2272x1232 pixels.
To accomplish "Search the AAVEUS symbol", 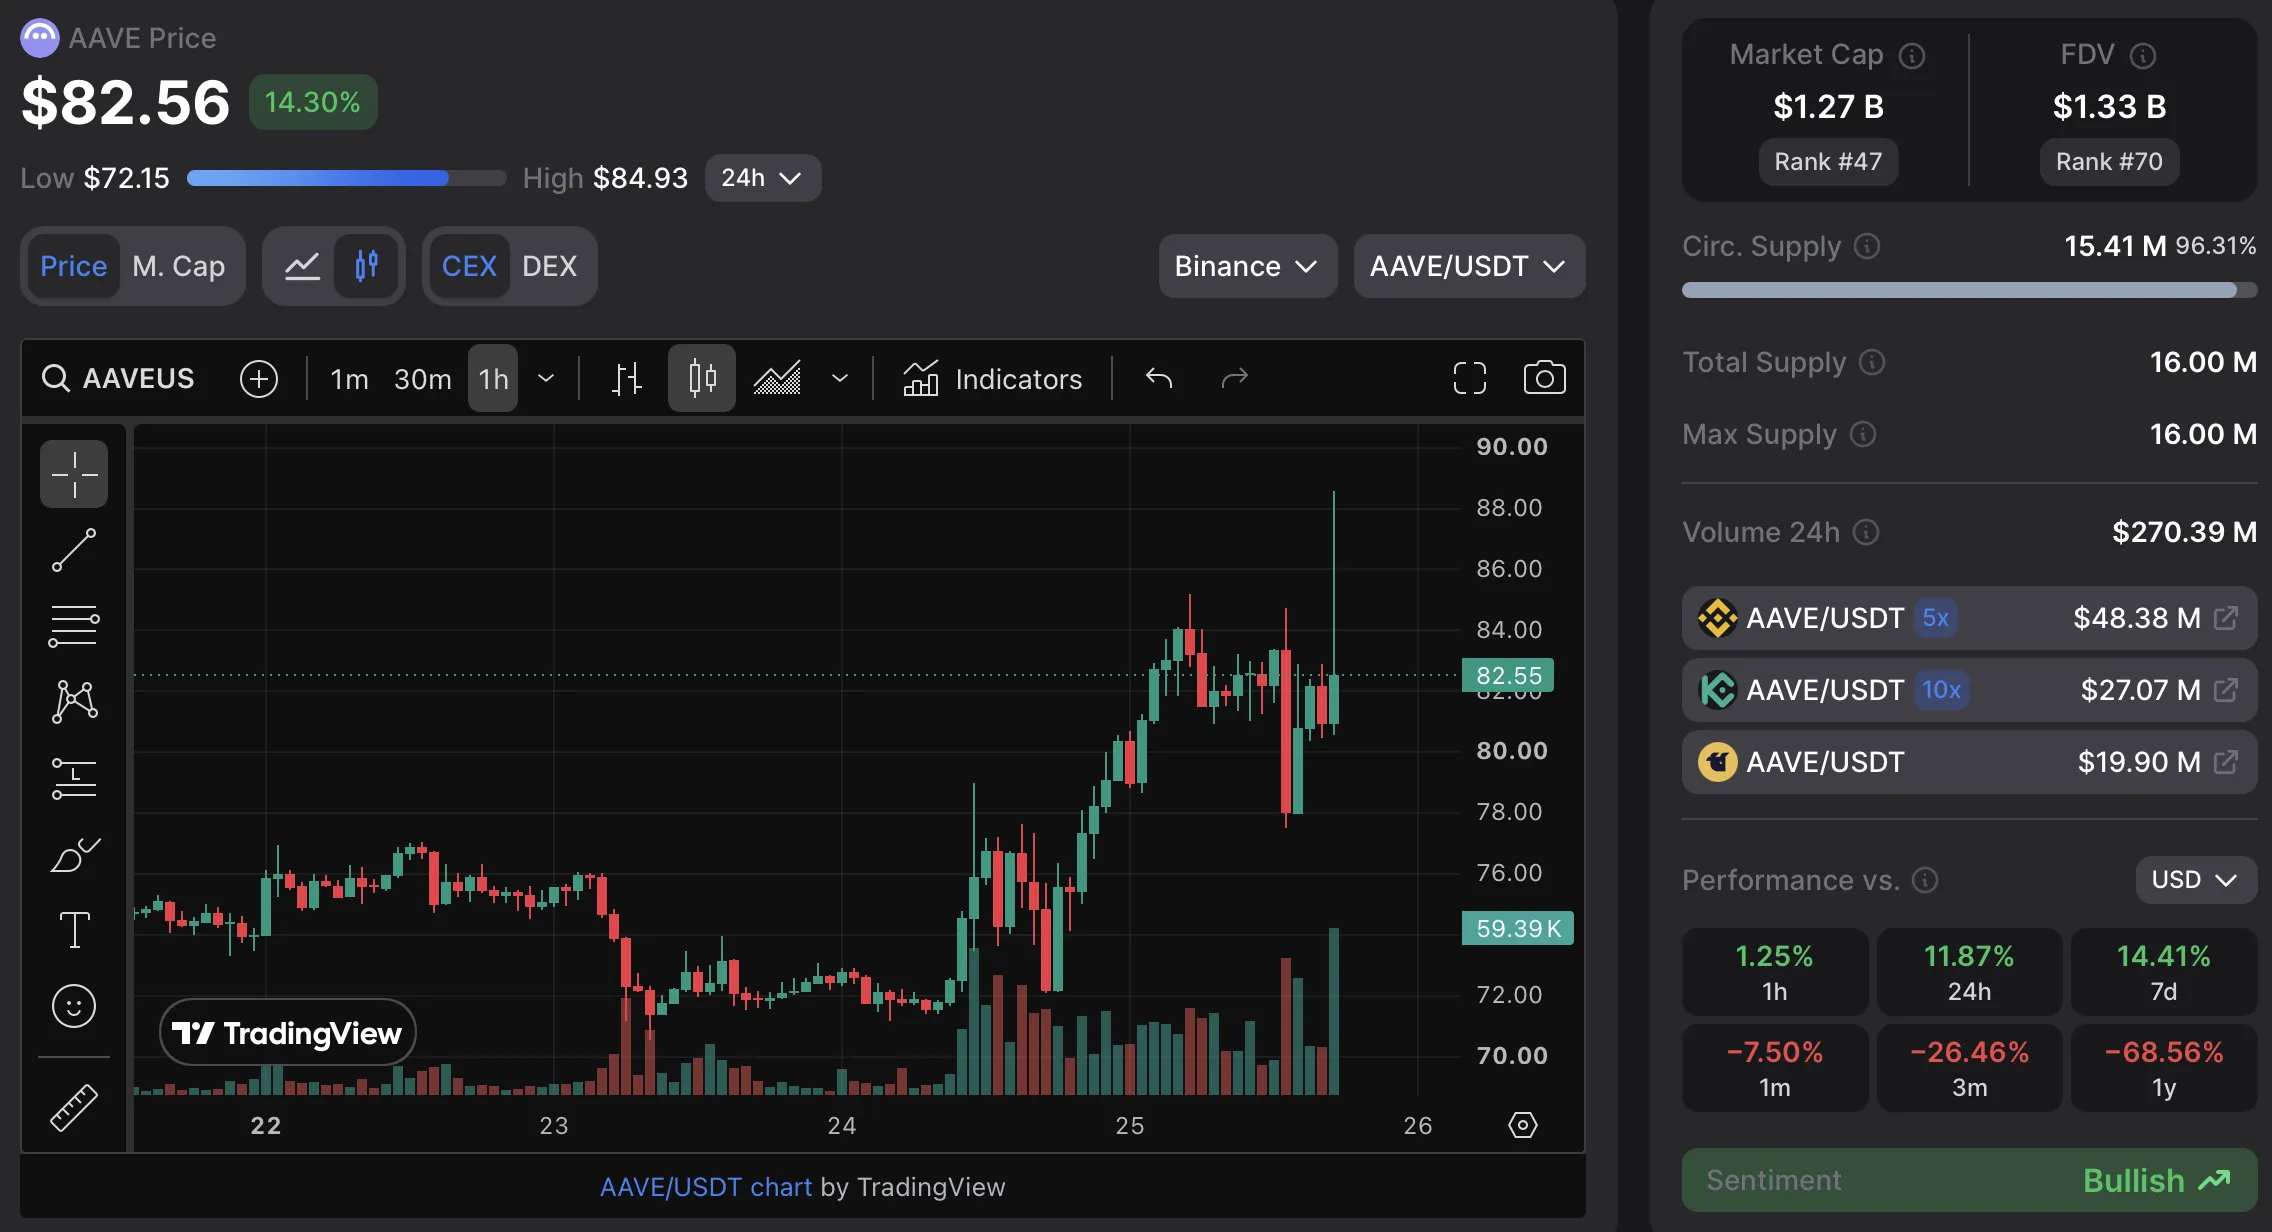I will pos(118,379).
